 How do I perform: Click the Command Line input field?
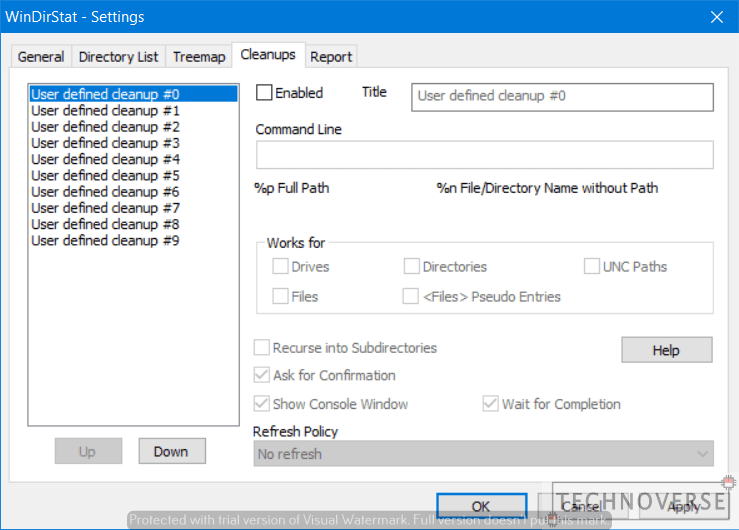click(484, 155)
